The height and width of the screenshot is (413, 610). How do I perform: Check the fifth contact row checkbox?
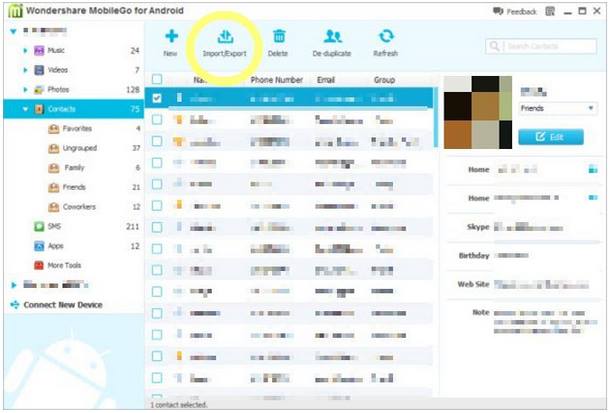157,184
